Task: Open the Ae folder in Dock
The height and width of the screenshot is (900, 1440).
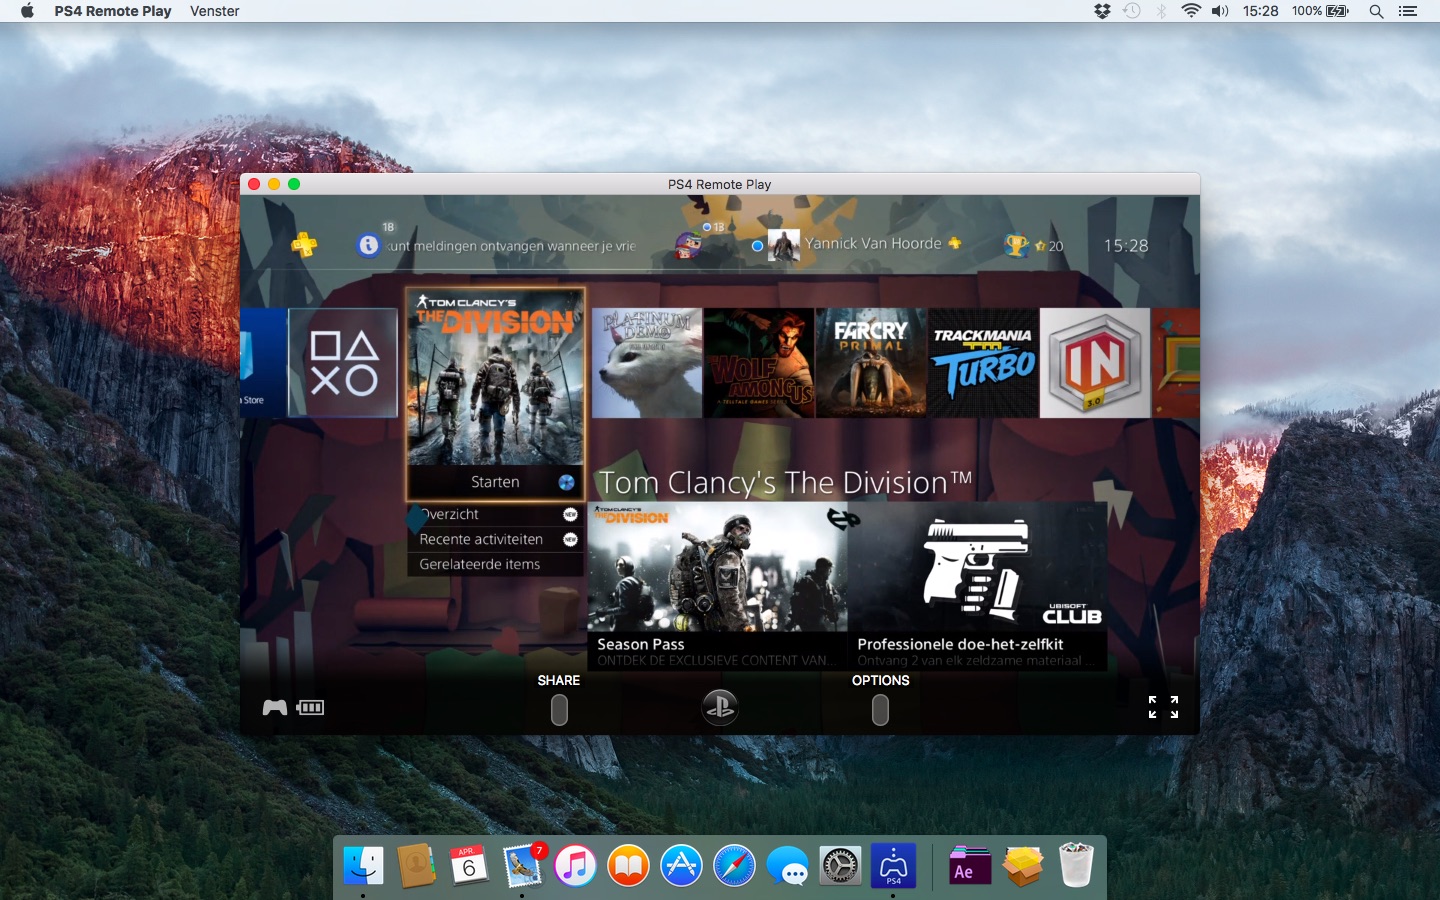Action: tap(969, 865)
